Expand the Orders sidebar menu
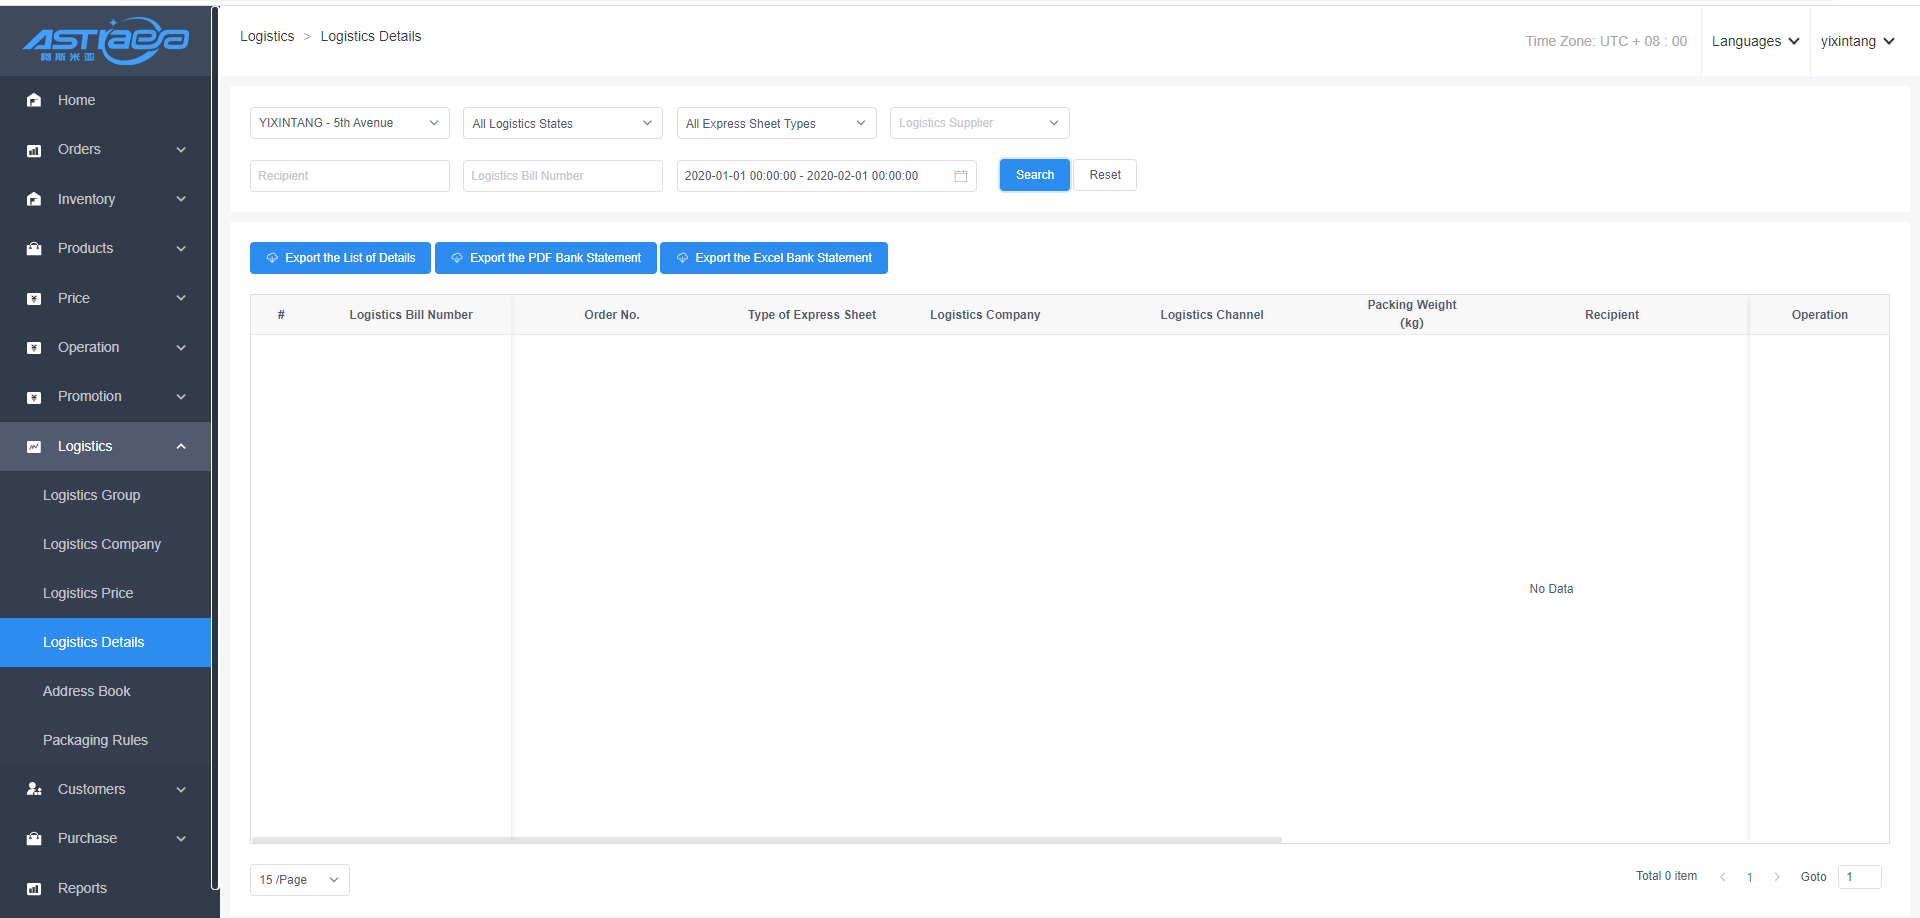Image resolution: width=1920 pixels, height=918 pixels. coord(181,150)
